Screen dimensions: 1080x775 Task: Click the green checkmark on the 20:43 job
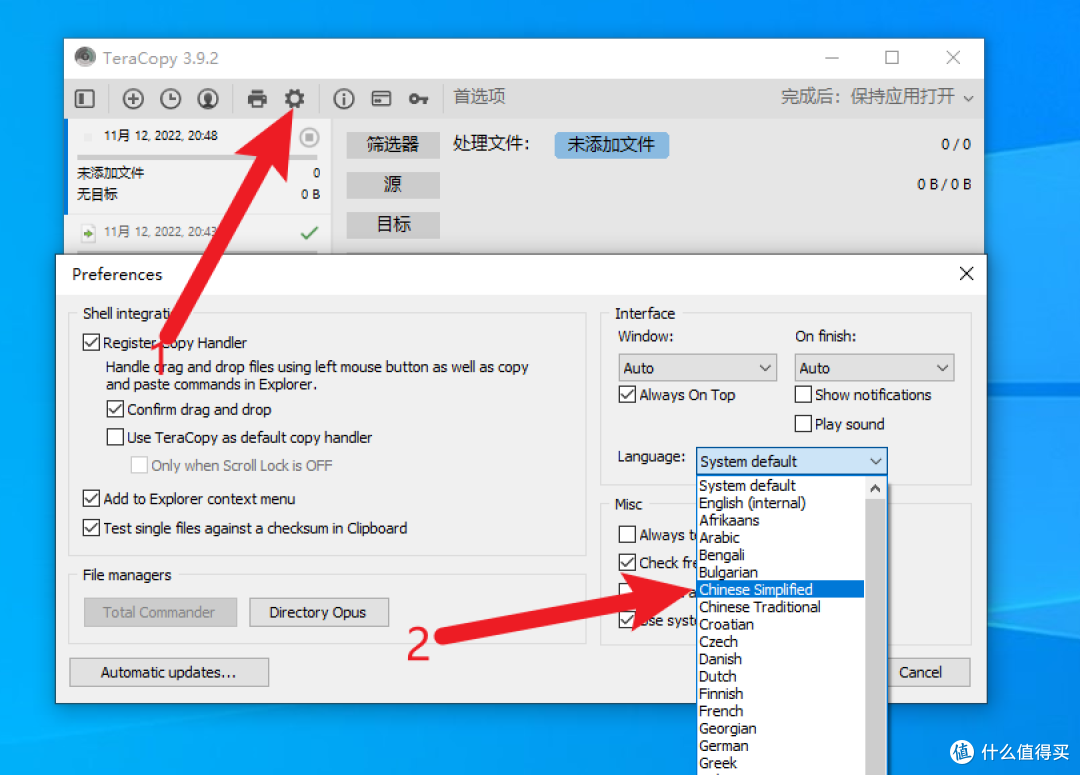309,233
